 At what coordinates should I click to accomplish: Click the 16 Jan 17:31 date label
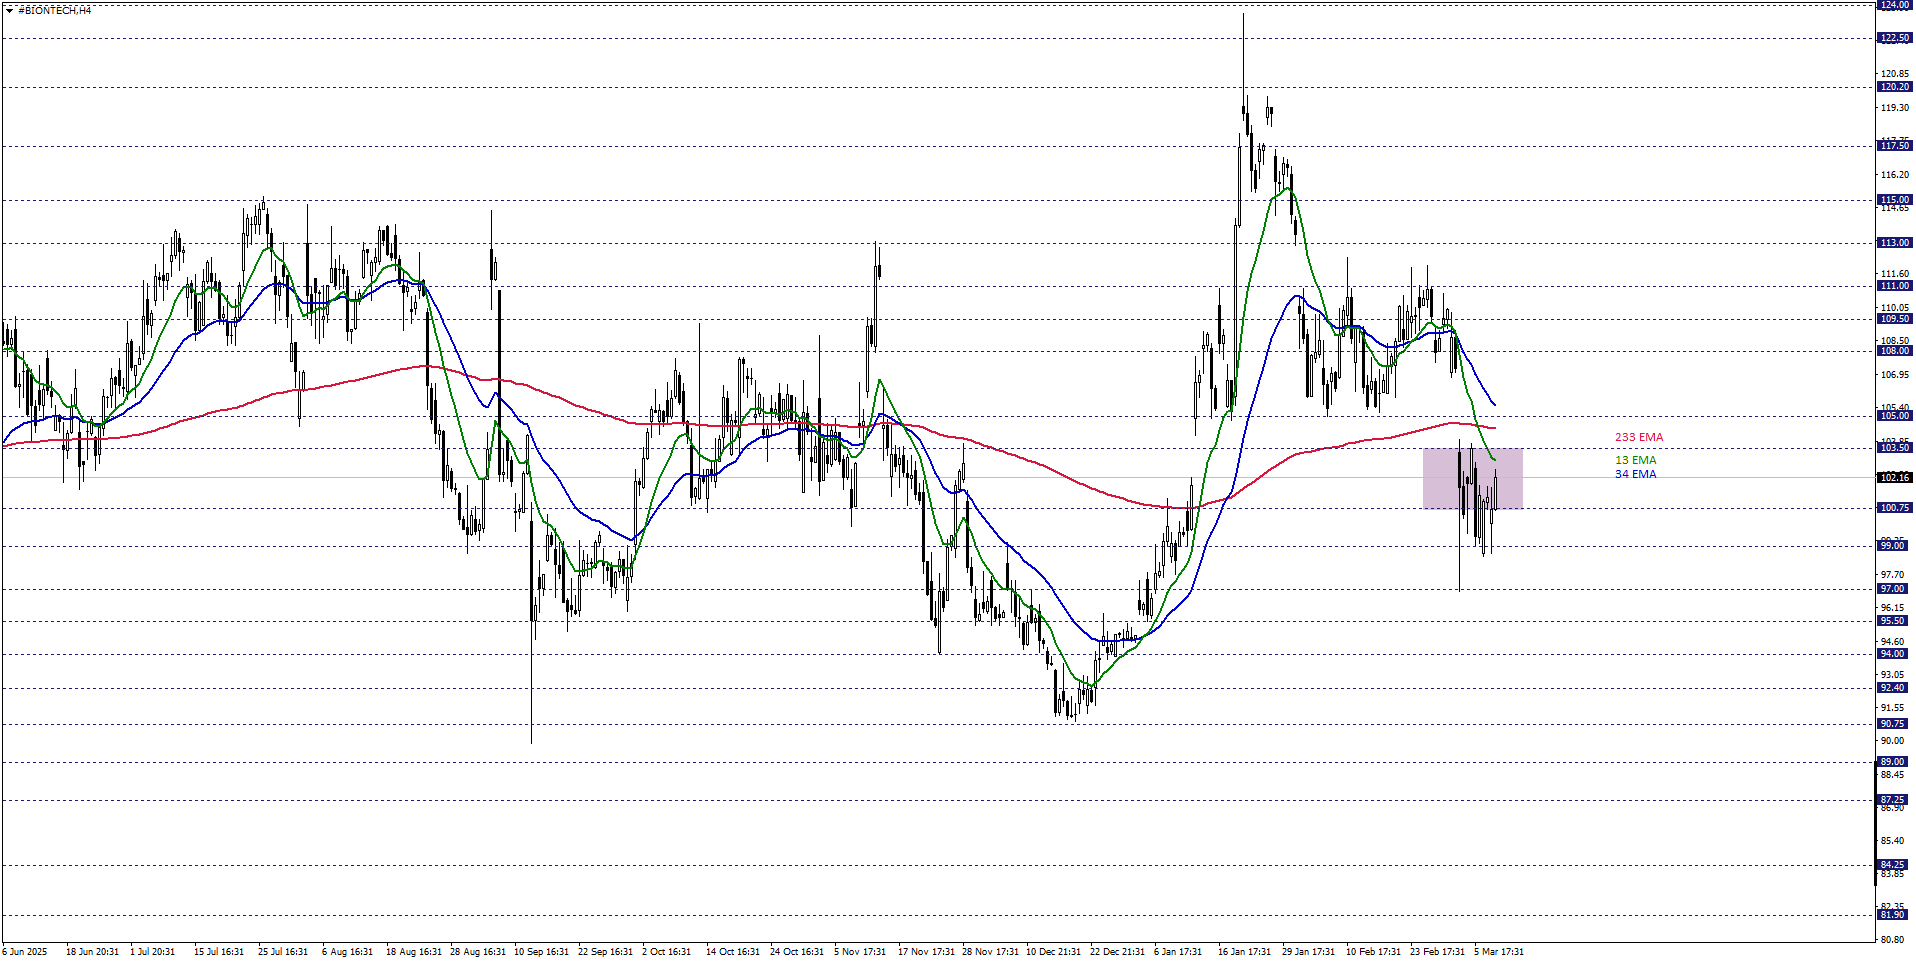(1243, 952)
